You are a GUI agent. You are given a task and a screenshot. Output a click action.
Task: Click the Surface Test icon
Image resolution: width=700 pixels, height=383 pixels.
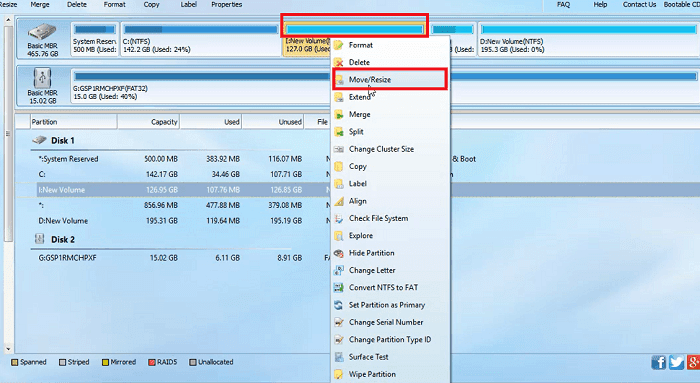click(x=339, y=357)
